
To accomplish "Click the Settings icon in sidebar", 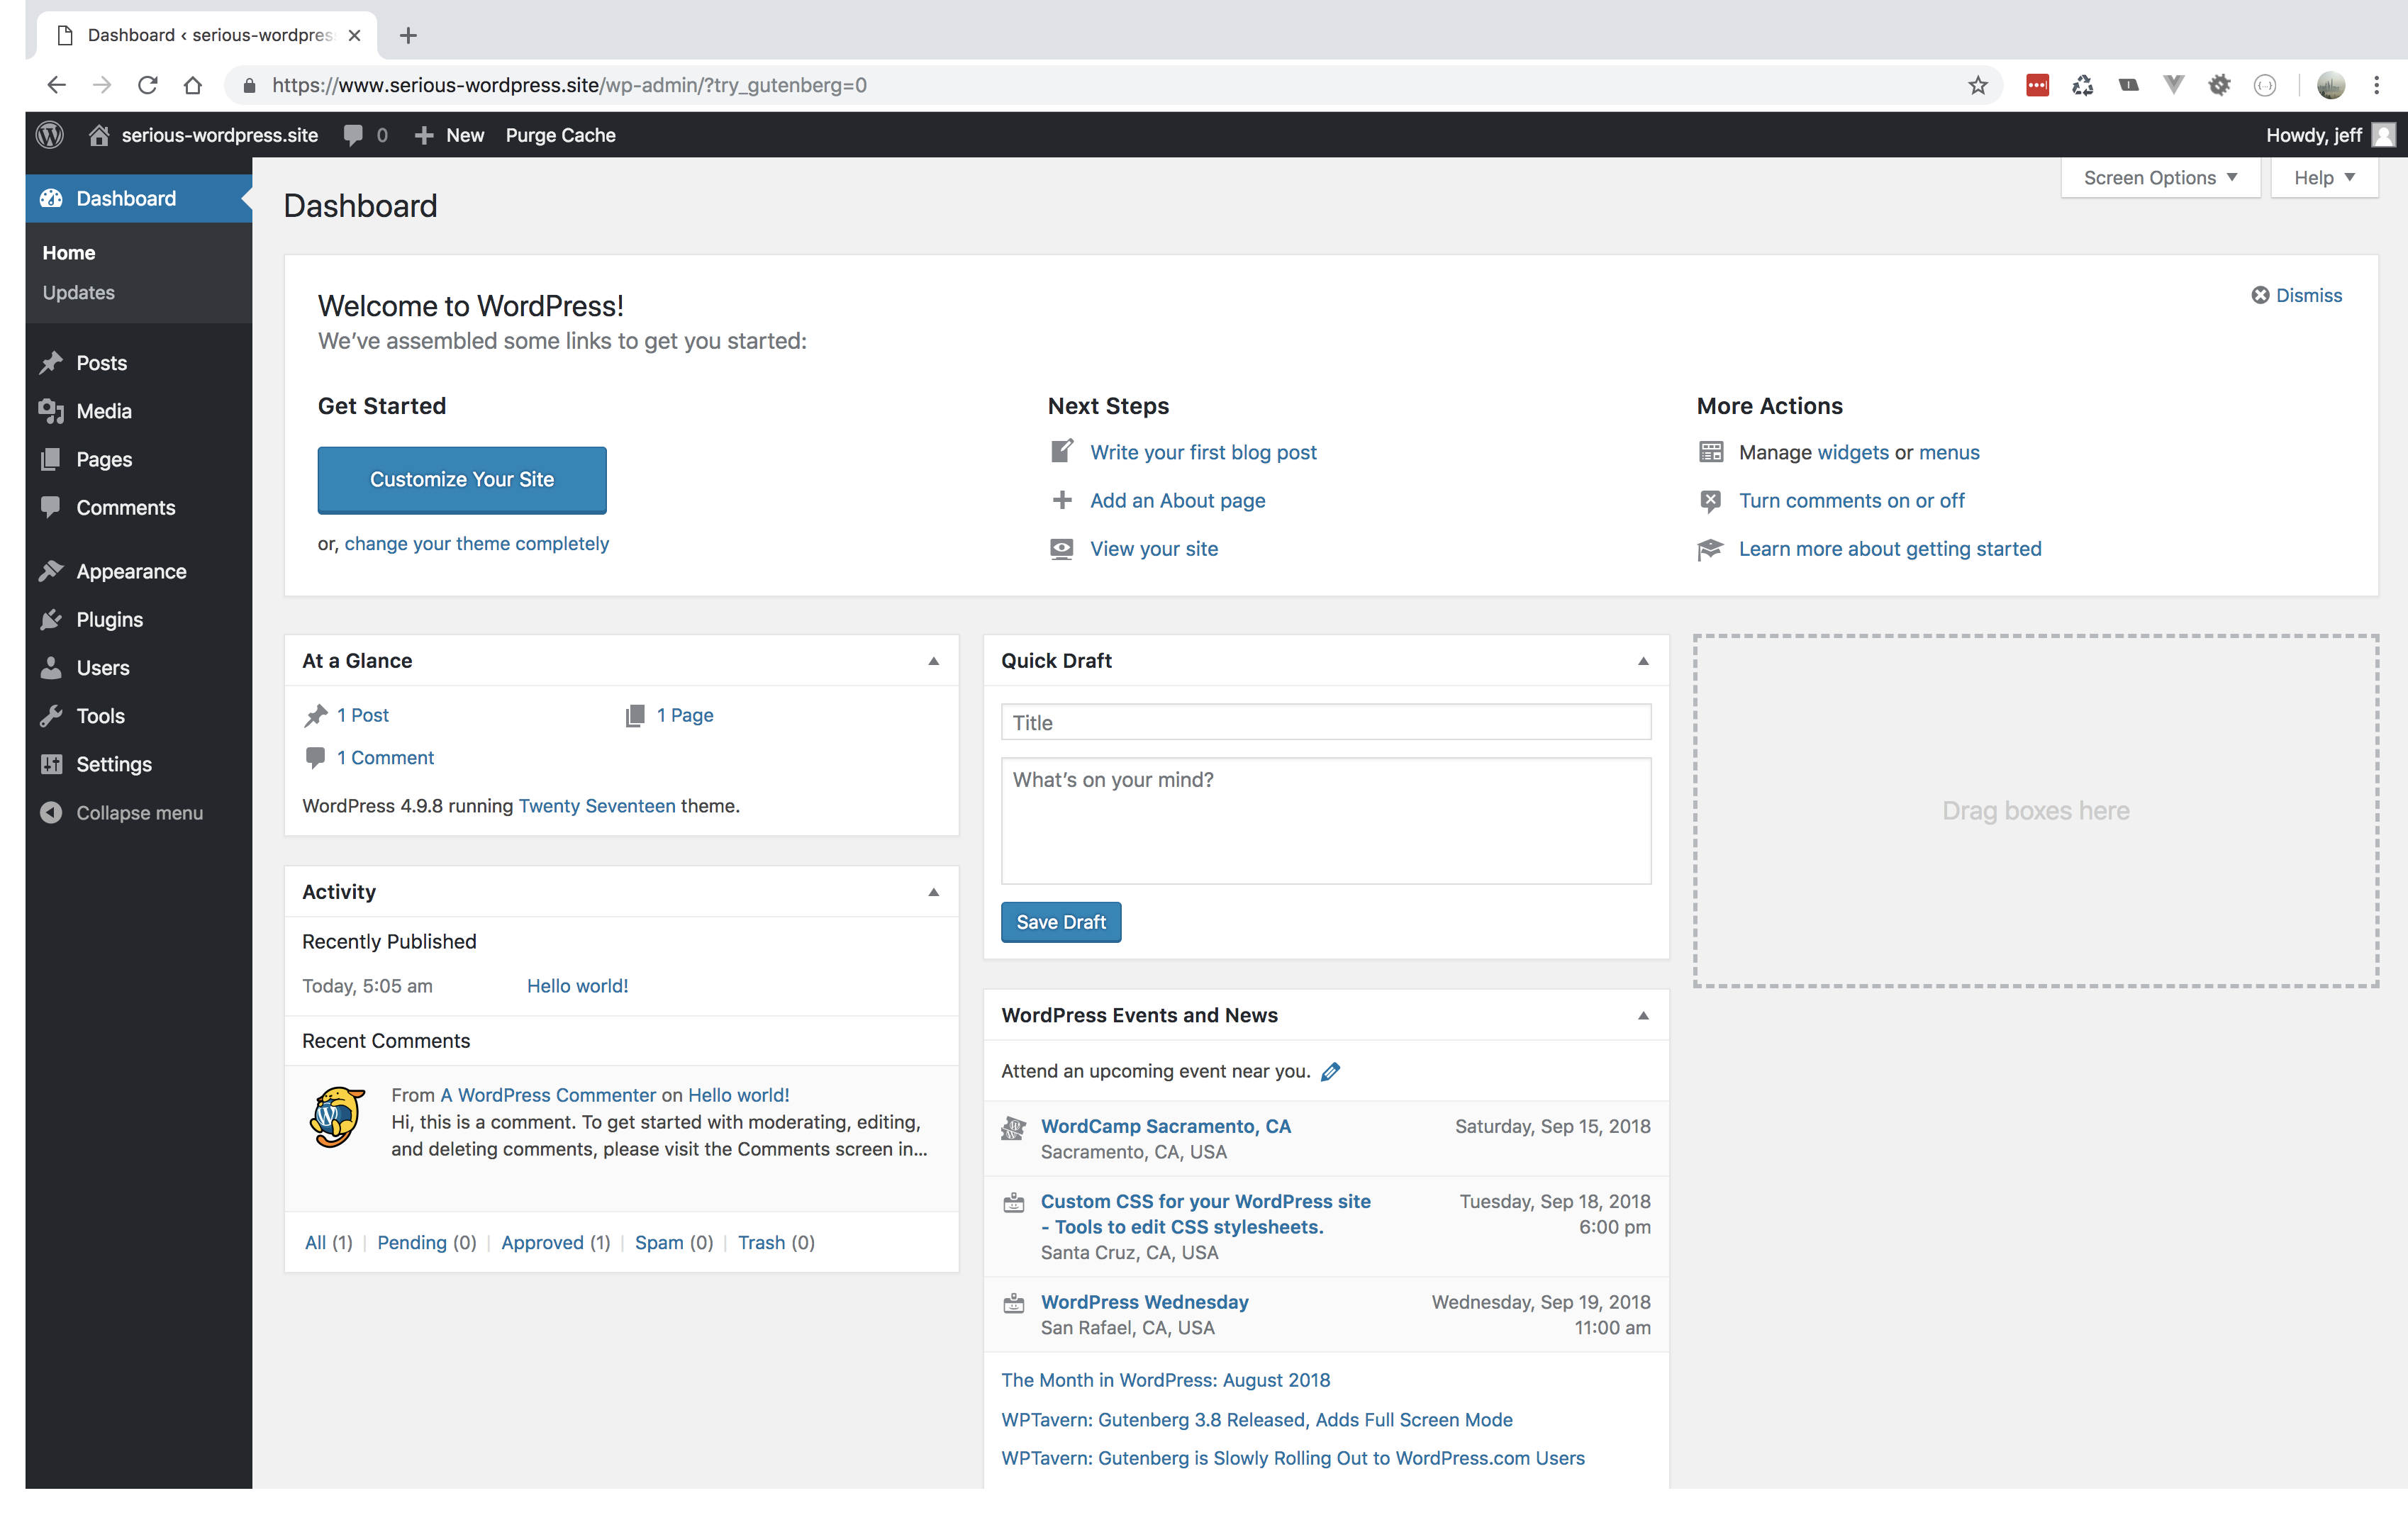I will pos(51,764).
